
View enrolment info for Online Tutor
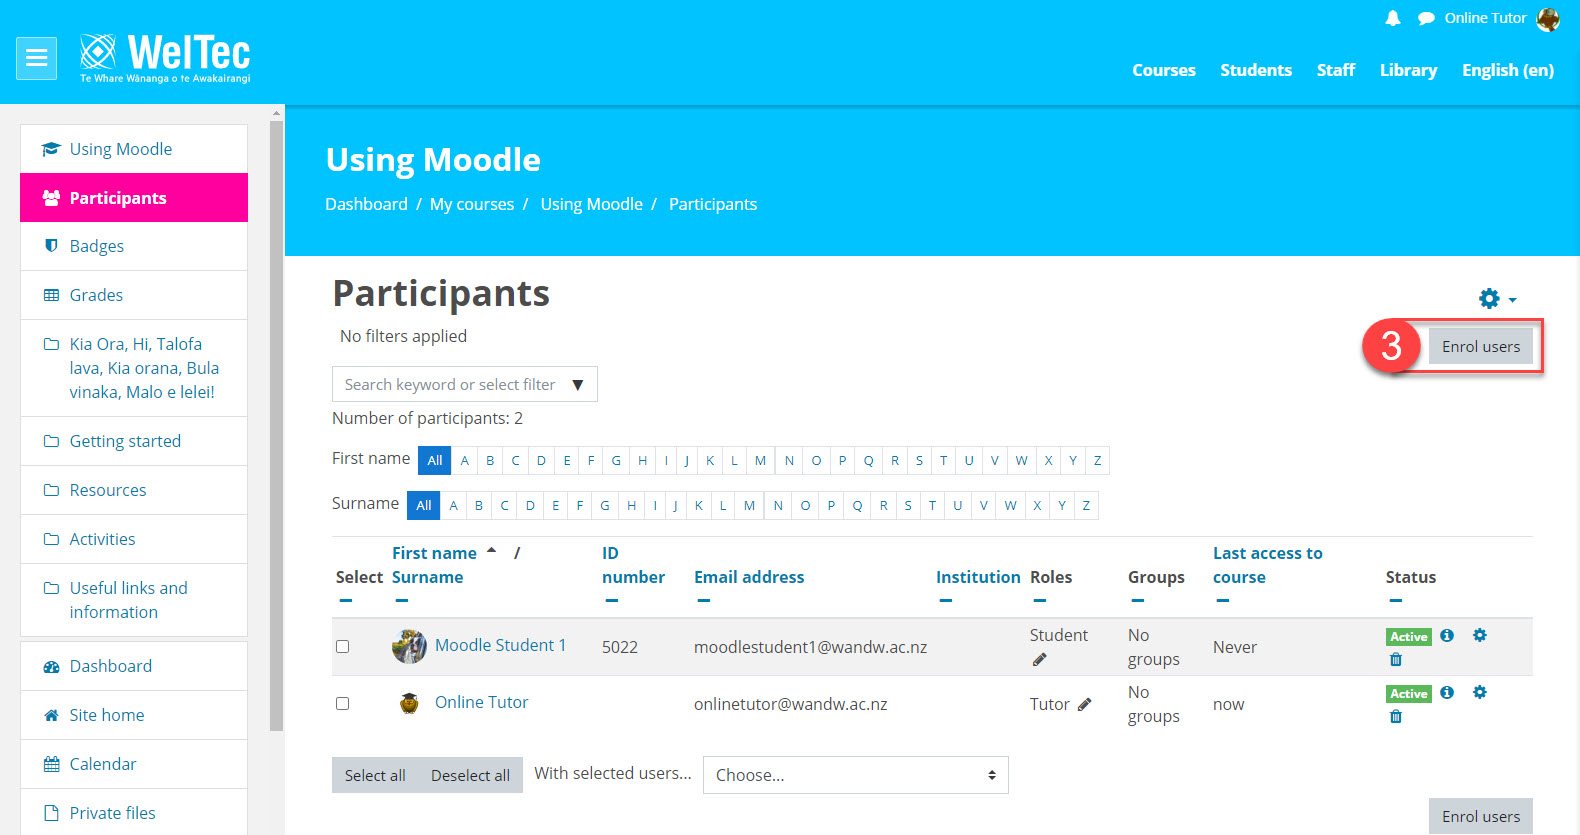1447,692
